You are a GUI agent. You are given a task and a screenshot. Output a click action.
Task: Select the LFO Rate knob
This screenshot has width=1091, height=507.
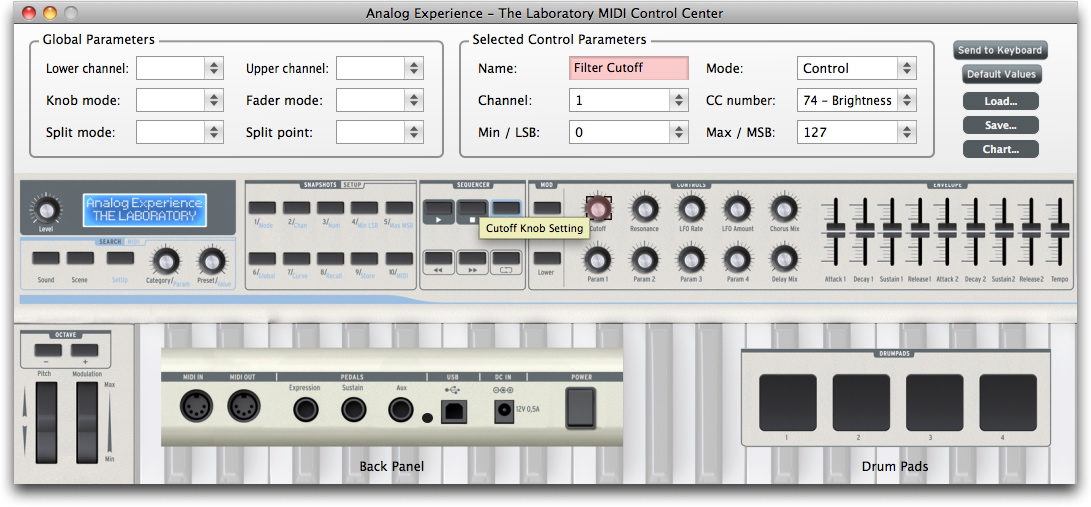691,208
